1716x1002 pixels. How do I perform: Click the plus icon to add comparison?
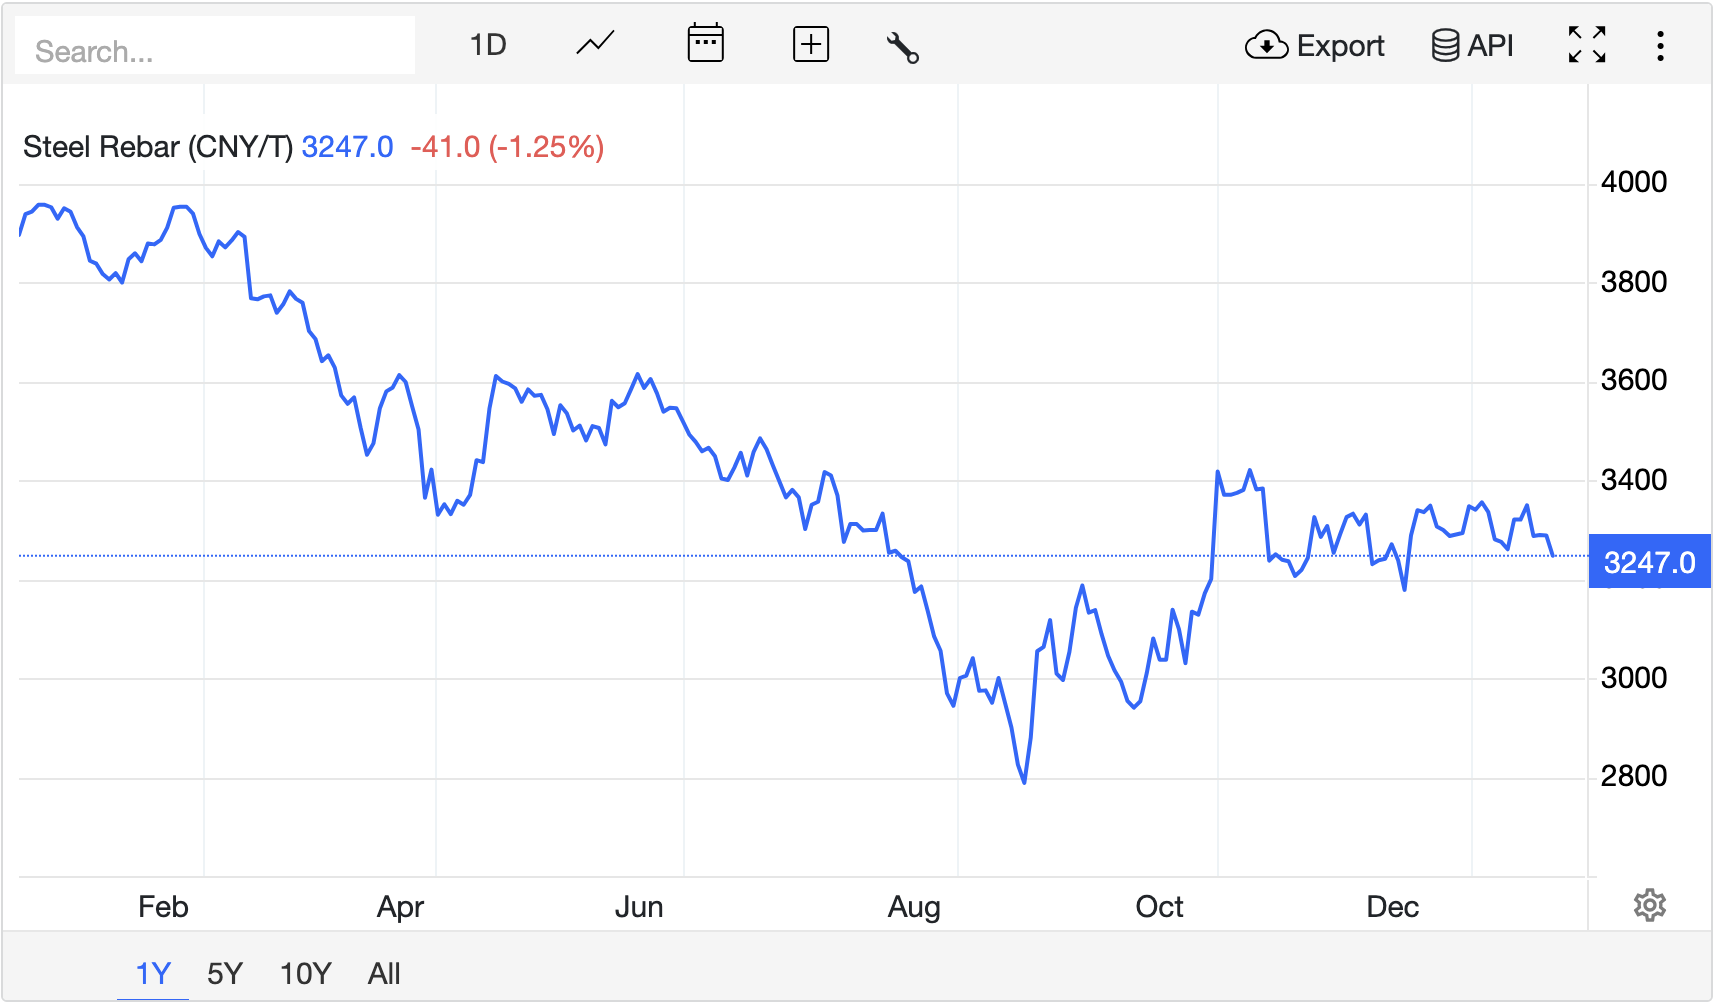click(x=810, y=45)
